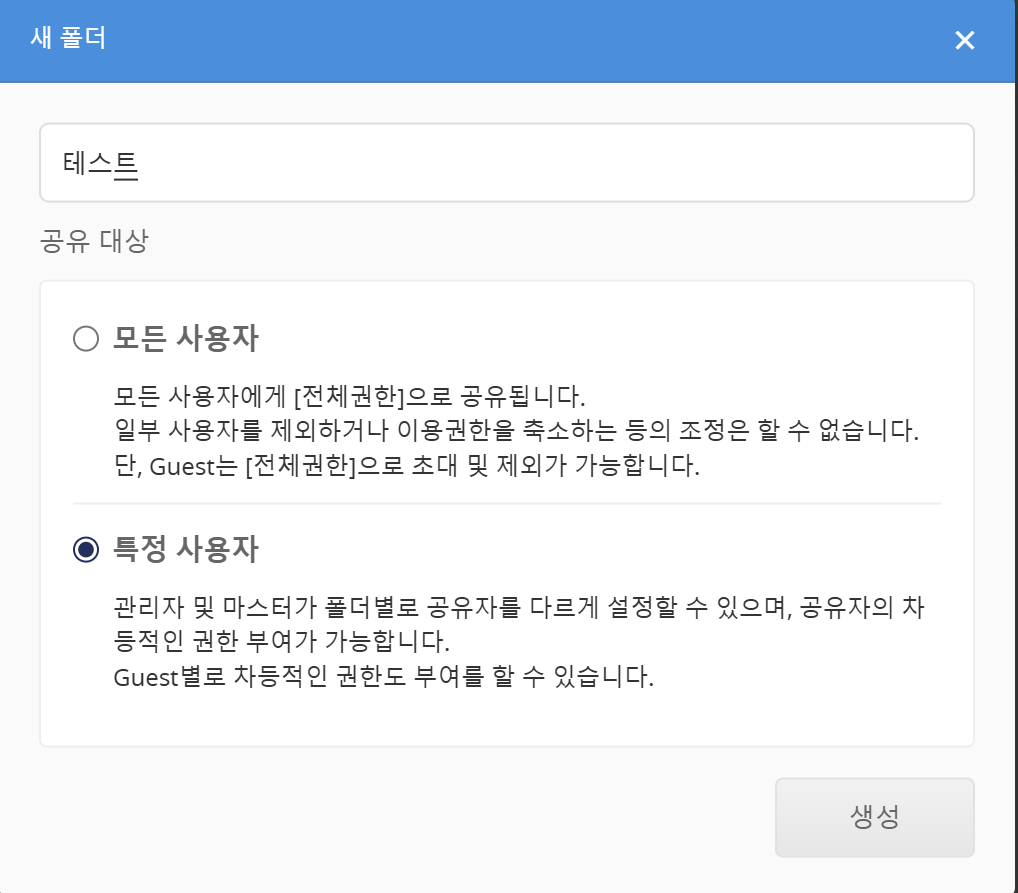Select the 모든 사용자 radio button
Viewport: 1018px width, 893px height.
pyautogui.click(x=86, y=340)
